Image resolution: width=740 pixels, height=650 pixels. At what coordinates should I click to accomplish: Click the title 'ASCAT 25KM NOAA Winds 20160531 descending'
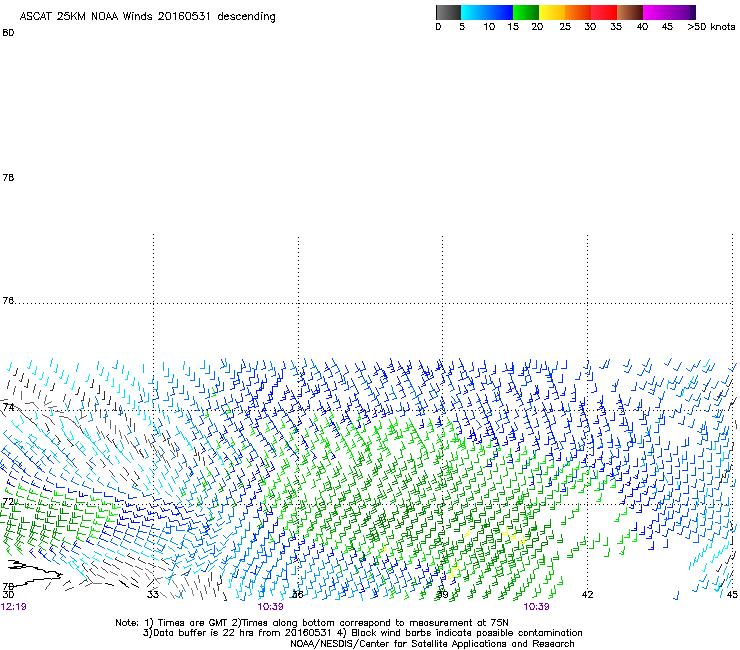point(147,17)
